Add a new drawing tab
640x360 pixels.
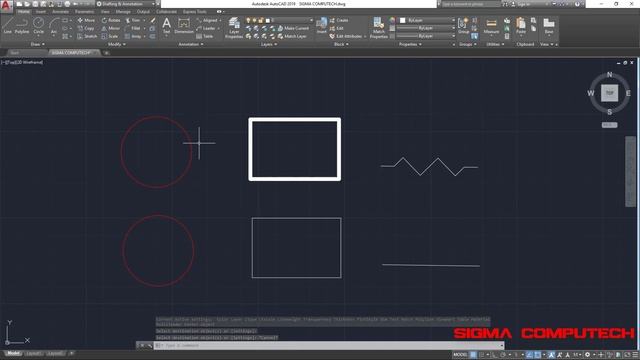coord(106,53)
